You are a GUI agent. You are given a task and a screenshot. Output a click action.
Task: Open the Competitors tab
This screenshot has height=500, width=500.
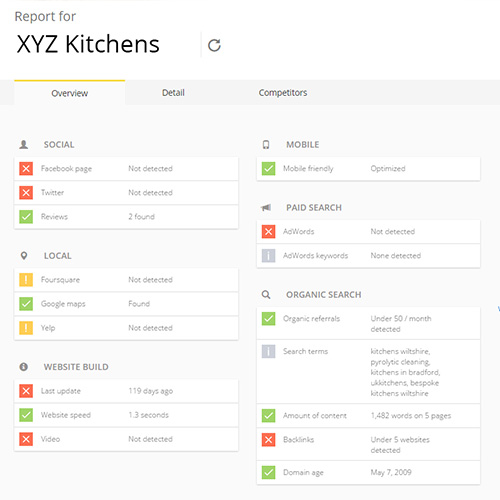pyautogui.click(x=283, y=93)
